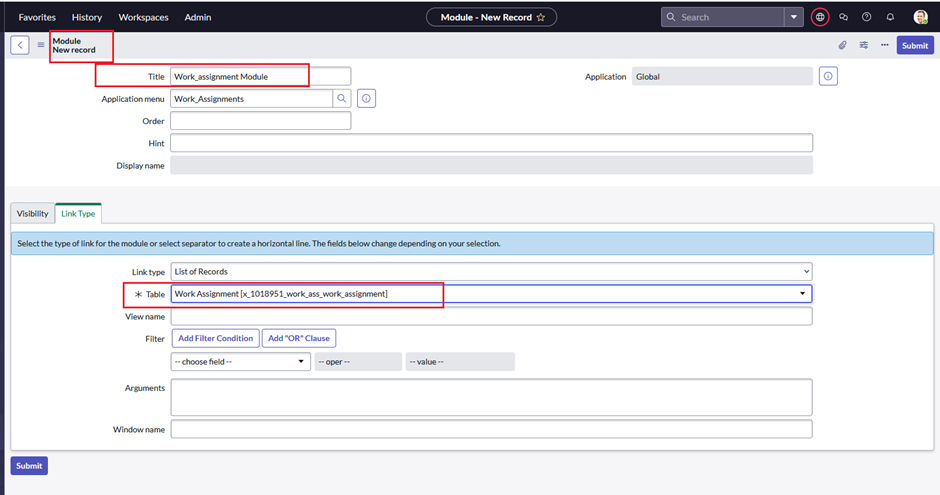Open the attachments paperclip icon

(x=842, y=45)
